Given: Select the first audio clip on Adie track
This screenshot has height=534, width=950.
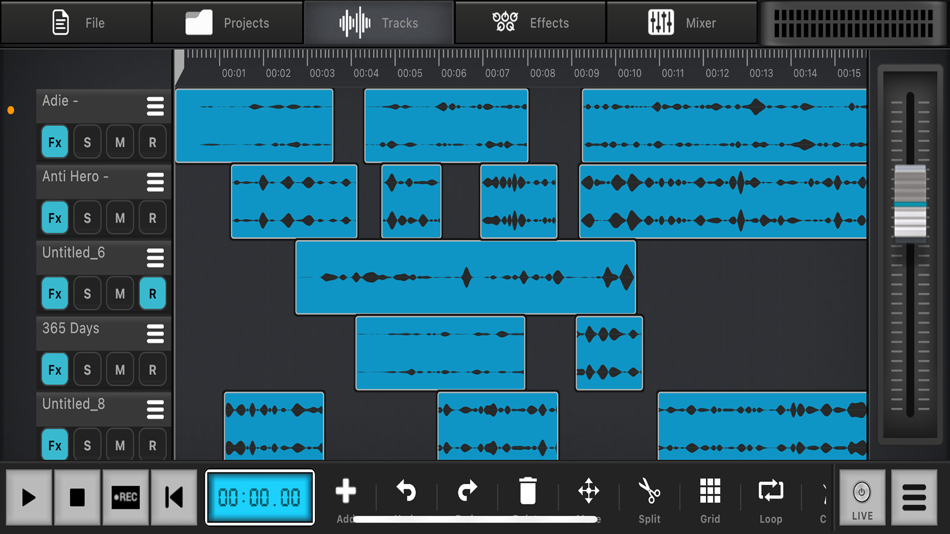Looking at the screenshot, I should point(254,125).
